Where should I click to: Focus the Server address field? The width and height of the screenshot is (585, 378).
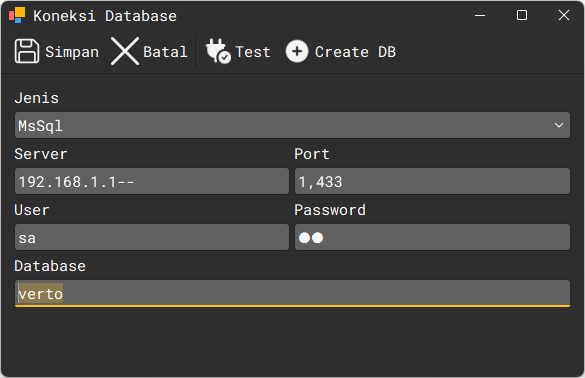pos(152,181)
